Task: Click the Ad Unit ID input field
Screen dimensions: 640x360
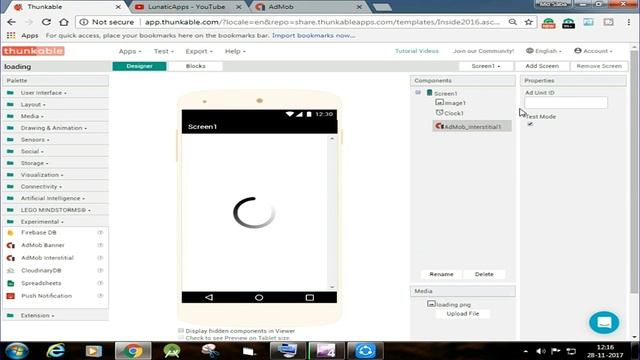Action: click(x=566, y=103)
